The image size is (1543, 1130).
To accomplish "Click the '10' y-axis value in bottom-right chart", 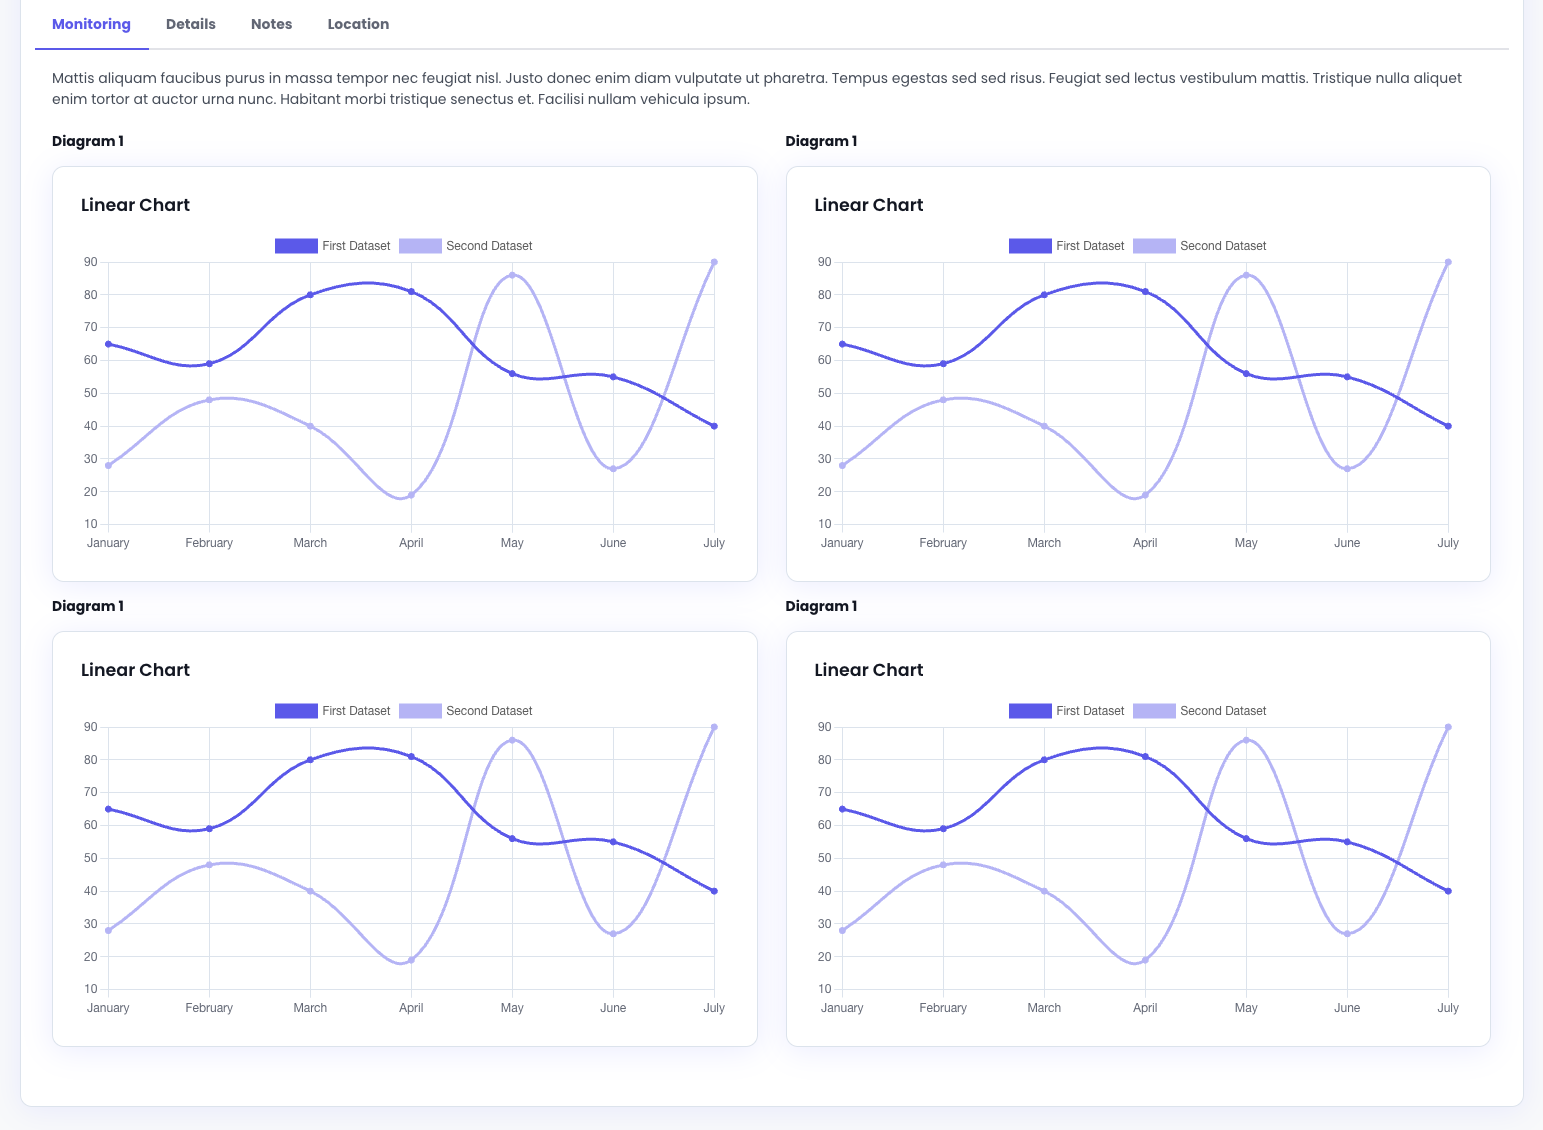I will pos(825,989).
